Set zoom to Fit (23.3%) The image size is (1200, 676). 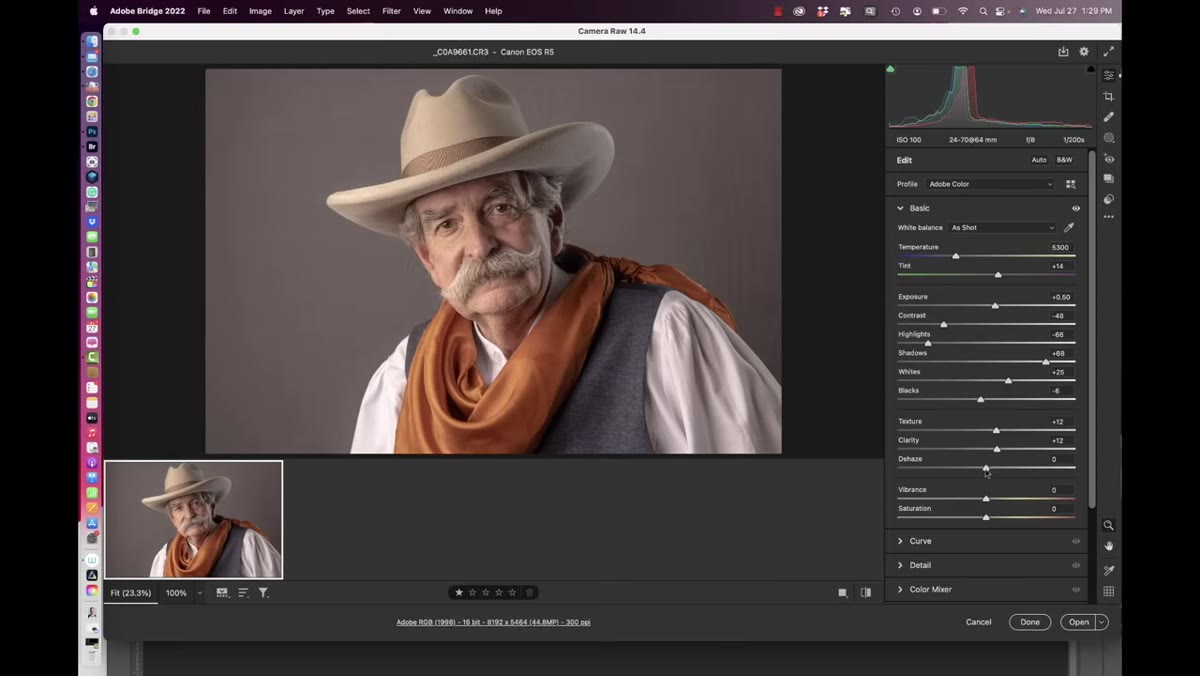tap(131, 593)
